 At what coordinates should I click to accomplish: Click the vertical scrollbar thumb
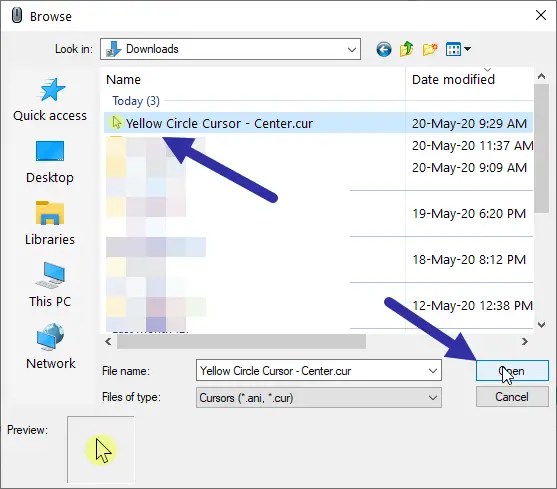point(541,148)
